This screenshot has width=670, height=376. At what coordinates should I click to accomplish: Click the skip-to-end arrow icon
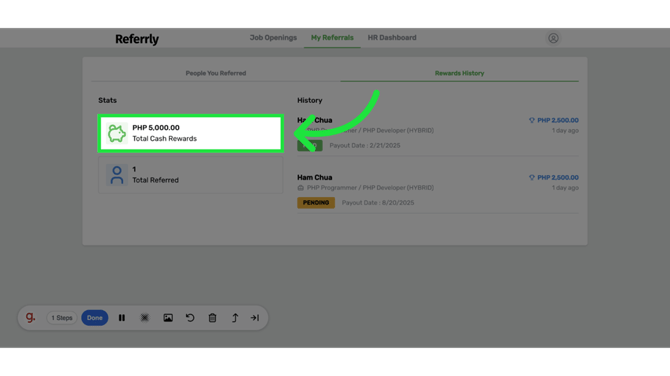pos(255,318)
